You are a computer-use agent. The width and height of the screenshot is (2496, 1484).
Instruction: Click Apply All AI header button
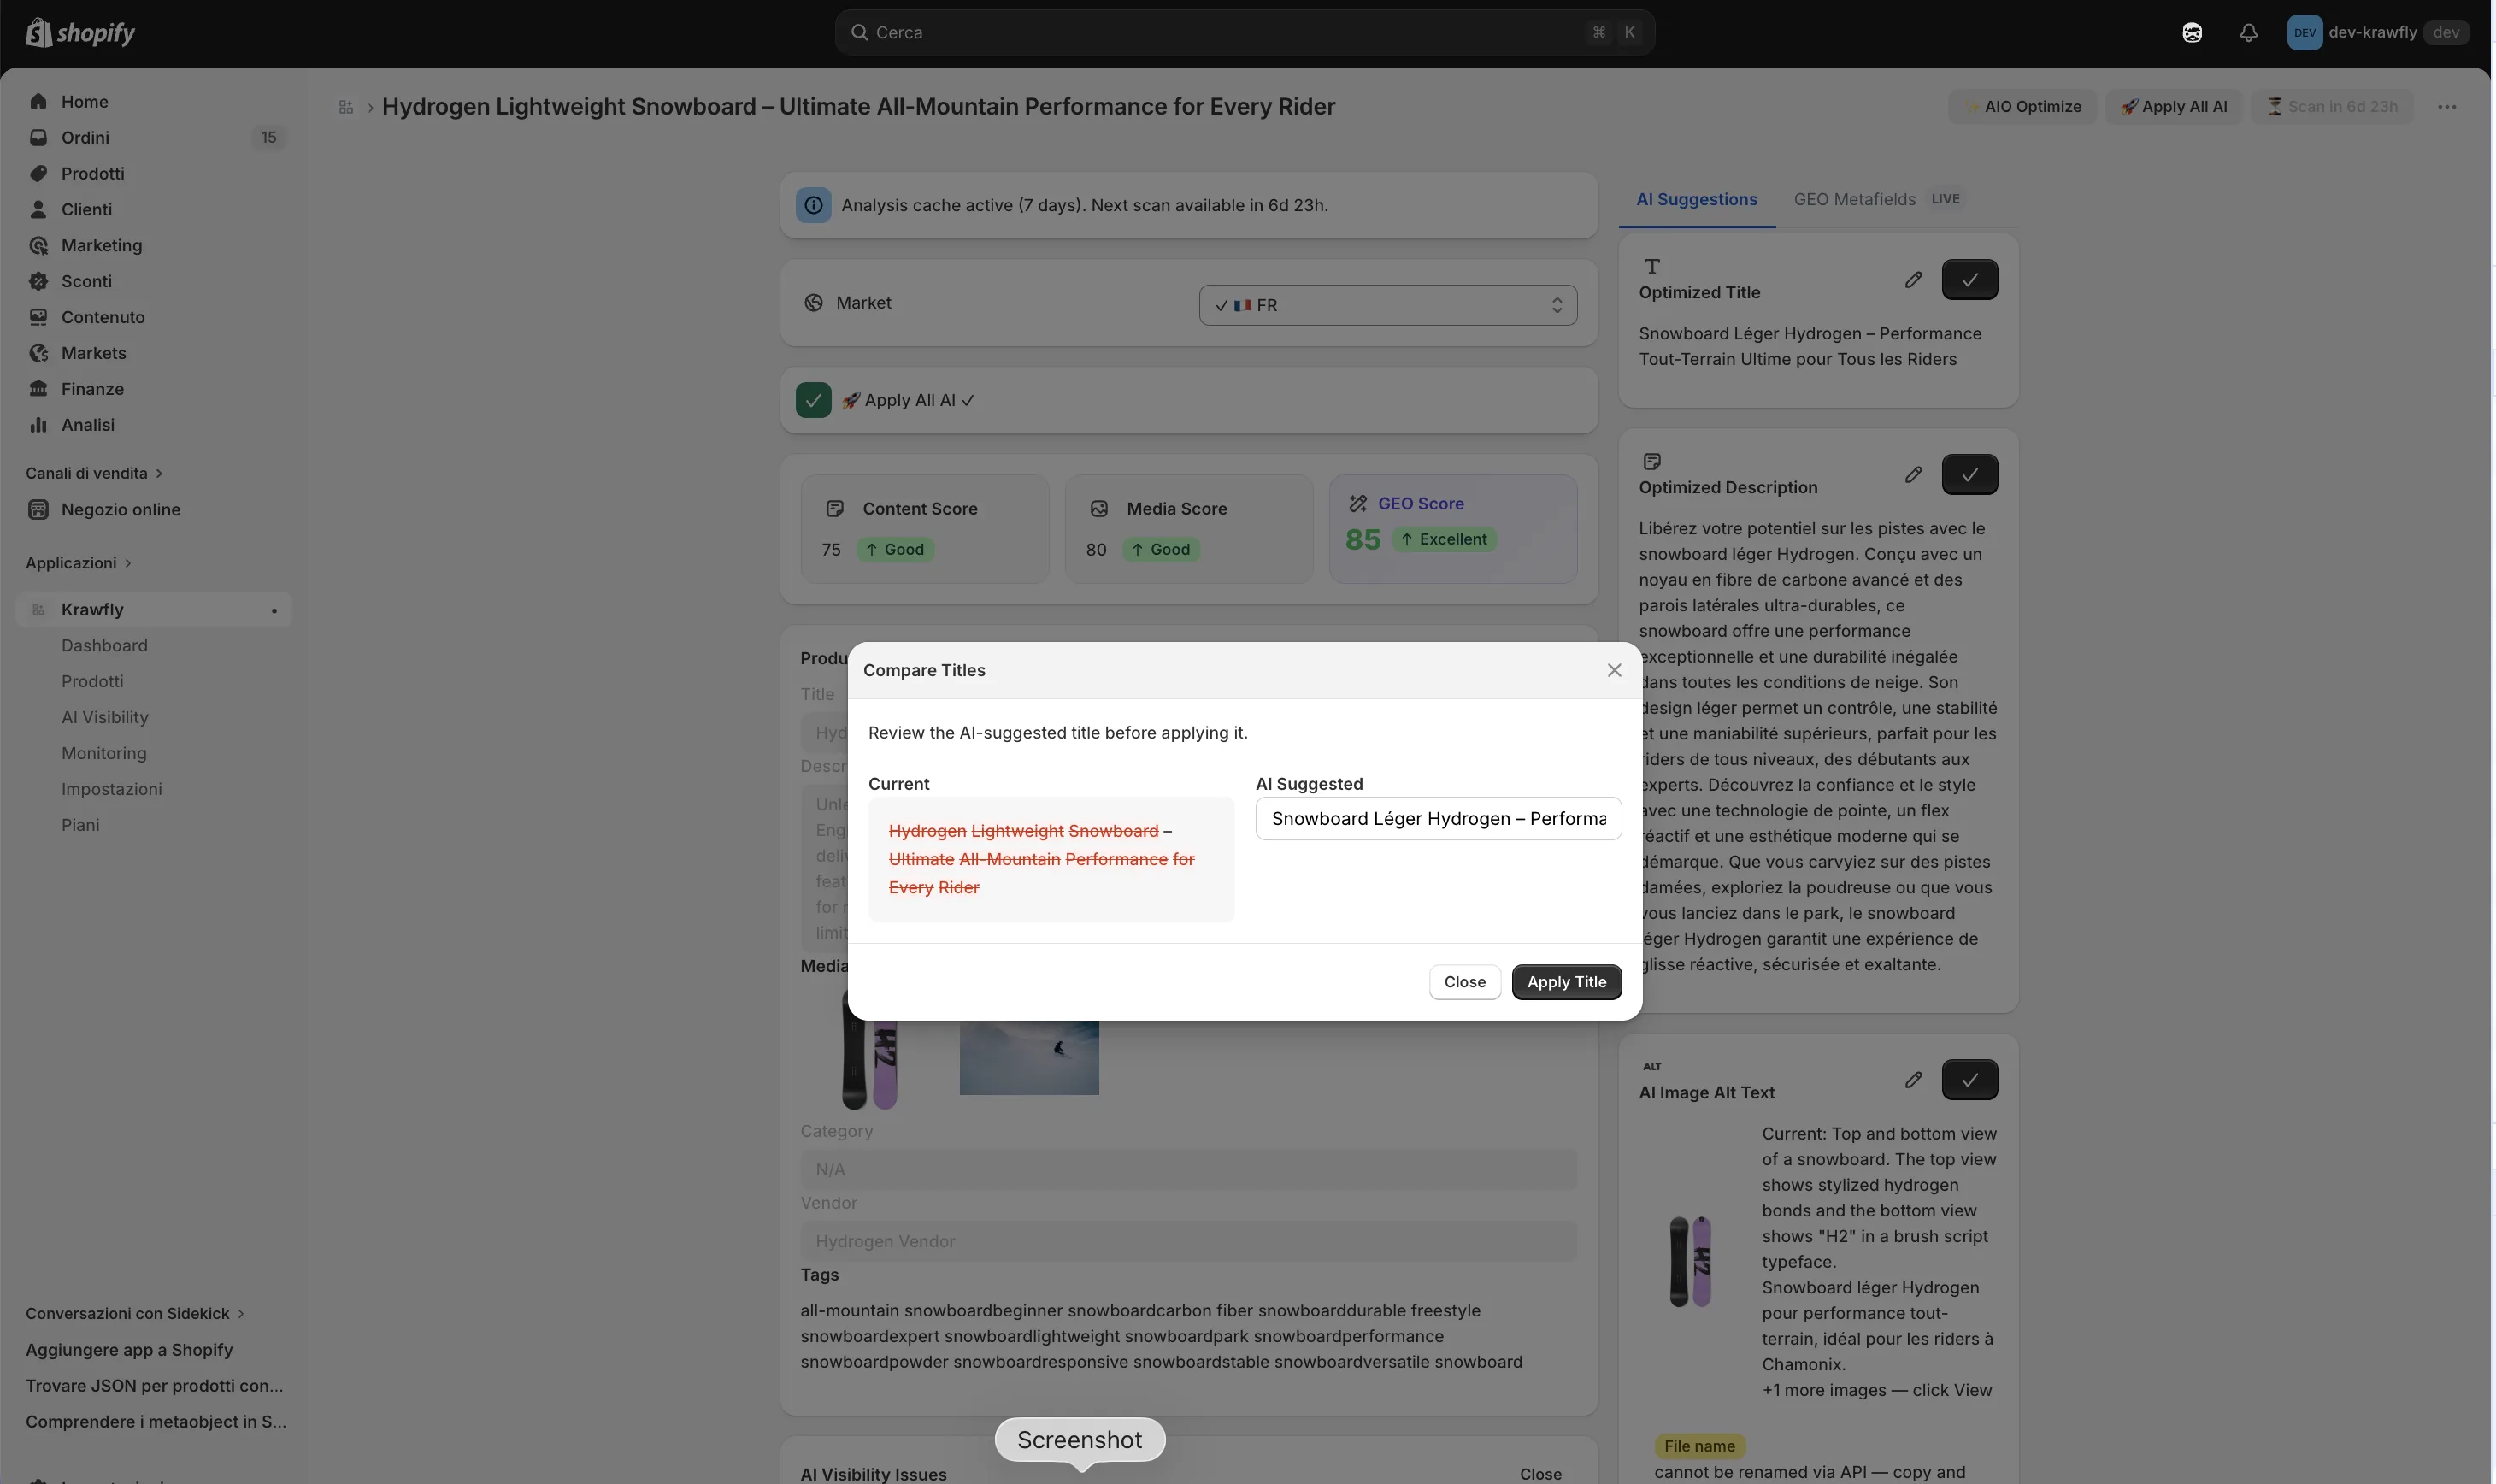[2174, 107]
